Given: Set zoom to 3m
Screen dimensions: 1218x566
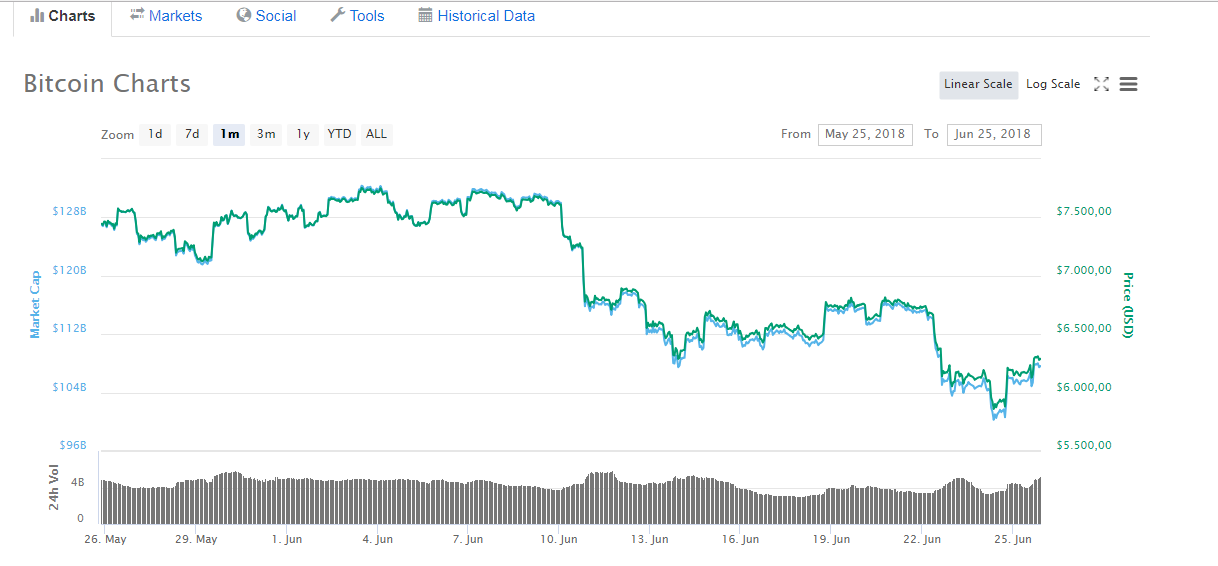Looking at the screenshot, I should (x=266, y=134).
